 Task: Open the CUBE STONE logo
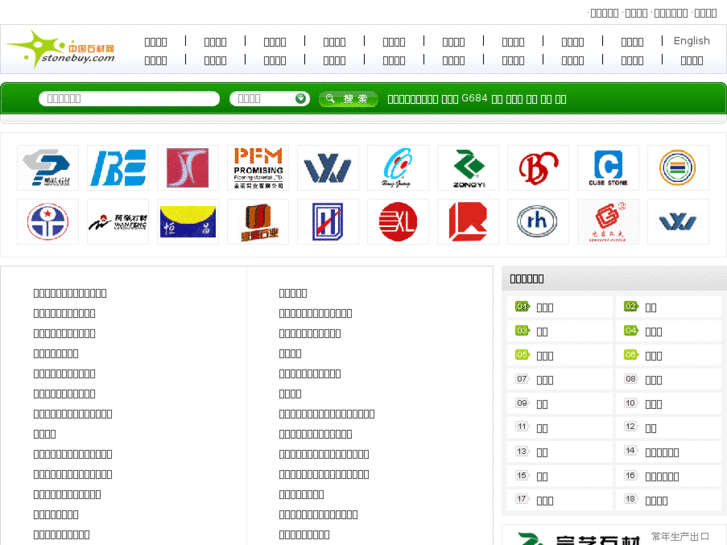point(608,168)
